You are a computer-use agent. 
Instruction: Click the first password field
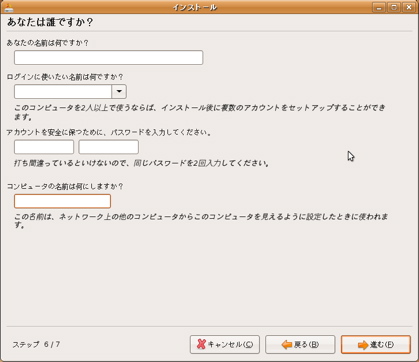tap(44, 147)
